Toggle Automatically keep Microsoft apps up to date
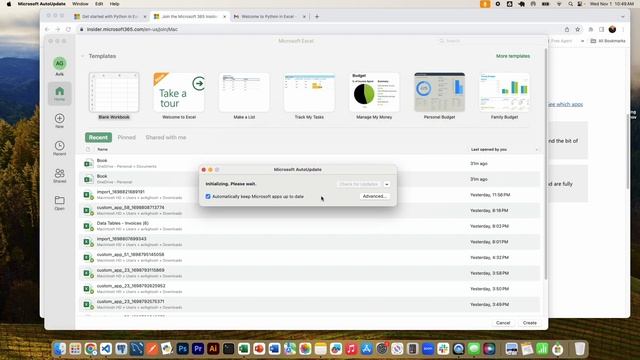 click(208, 196)
